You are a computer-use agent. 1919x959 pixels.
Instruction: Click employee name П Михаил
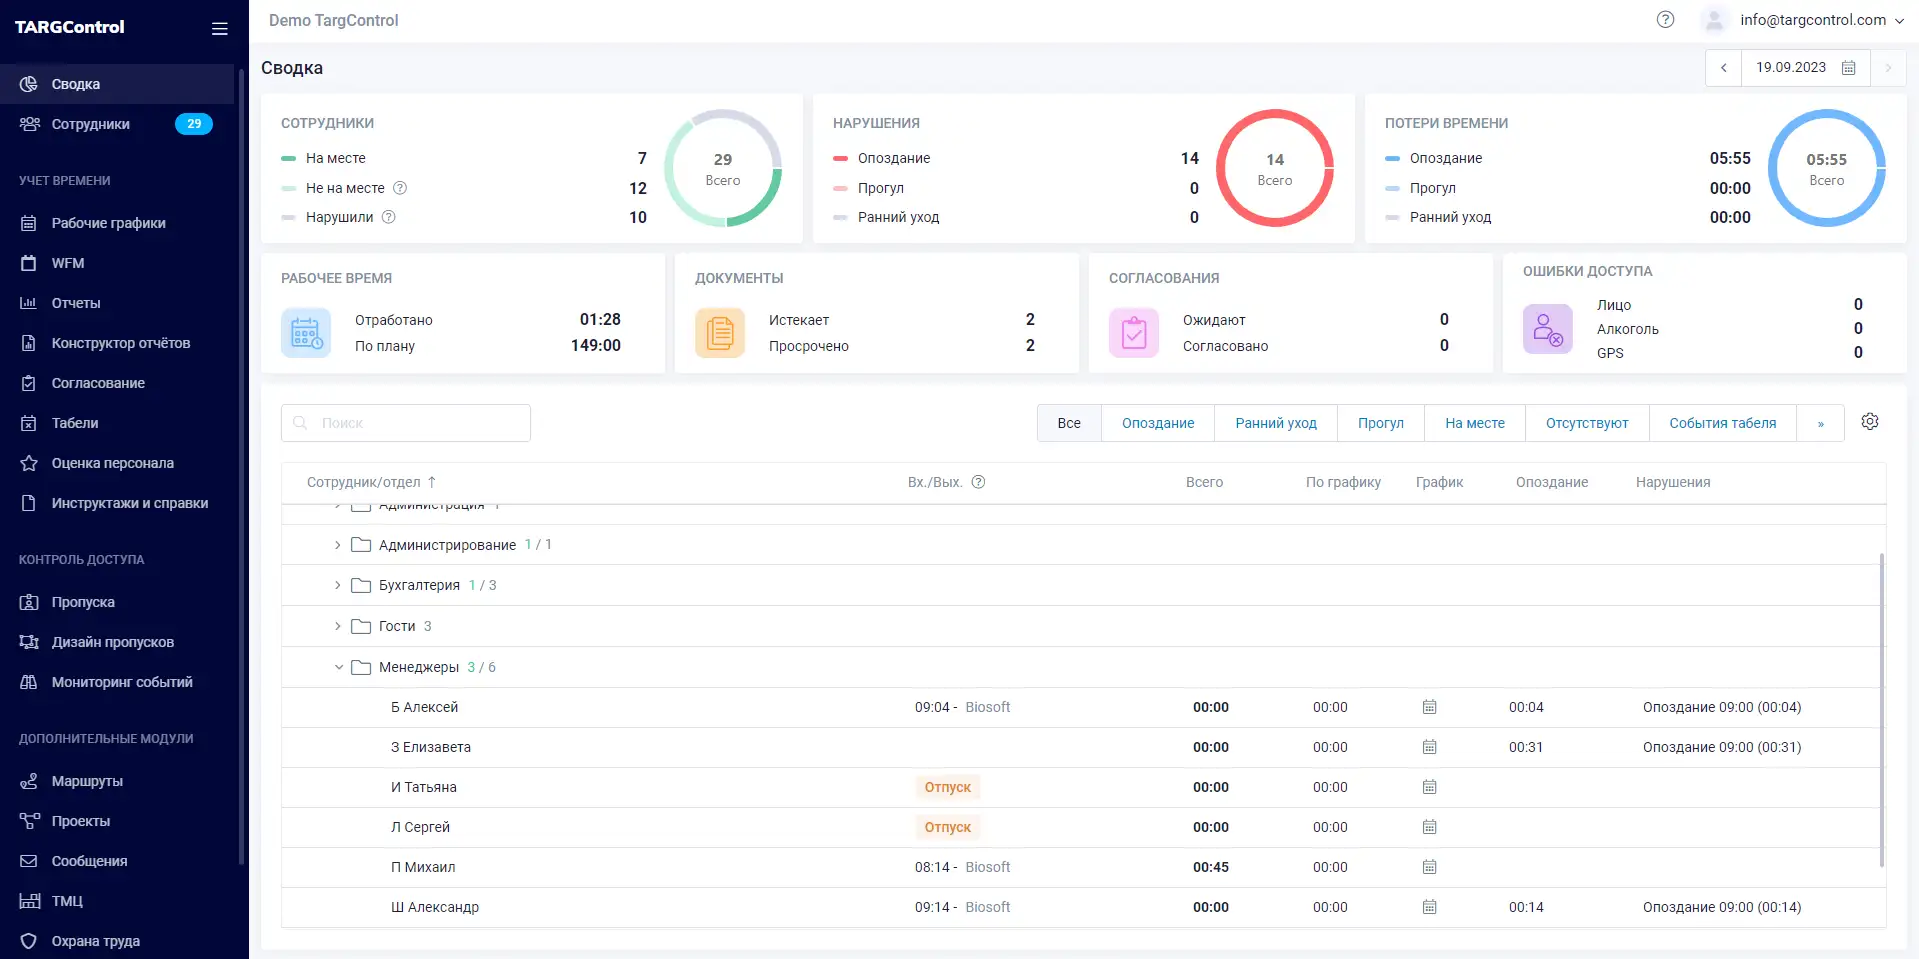(423, 867)
